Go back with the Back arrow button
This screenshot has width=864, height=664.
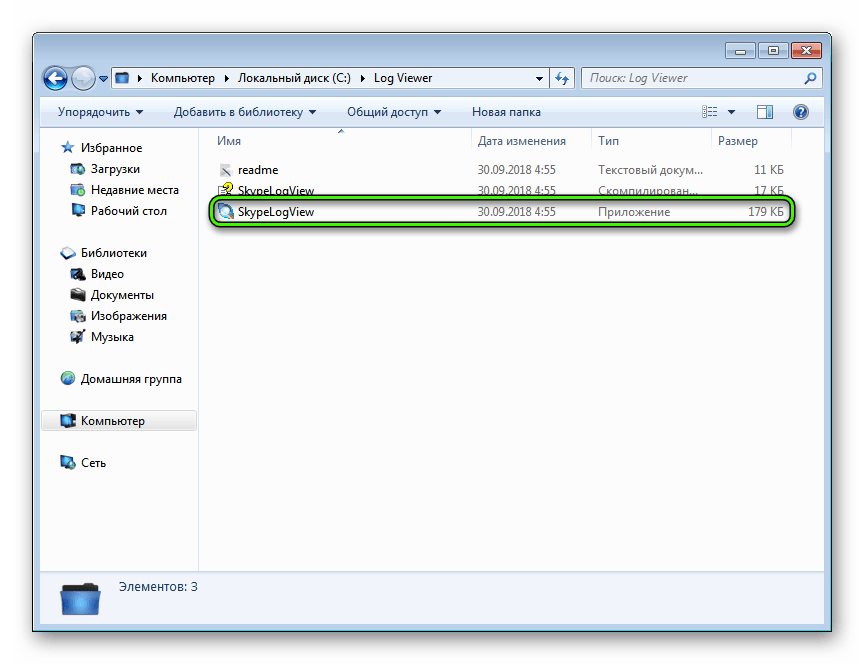coord(55,78)
